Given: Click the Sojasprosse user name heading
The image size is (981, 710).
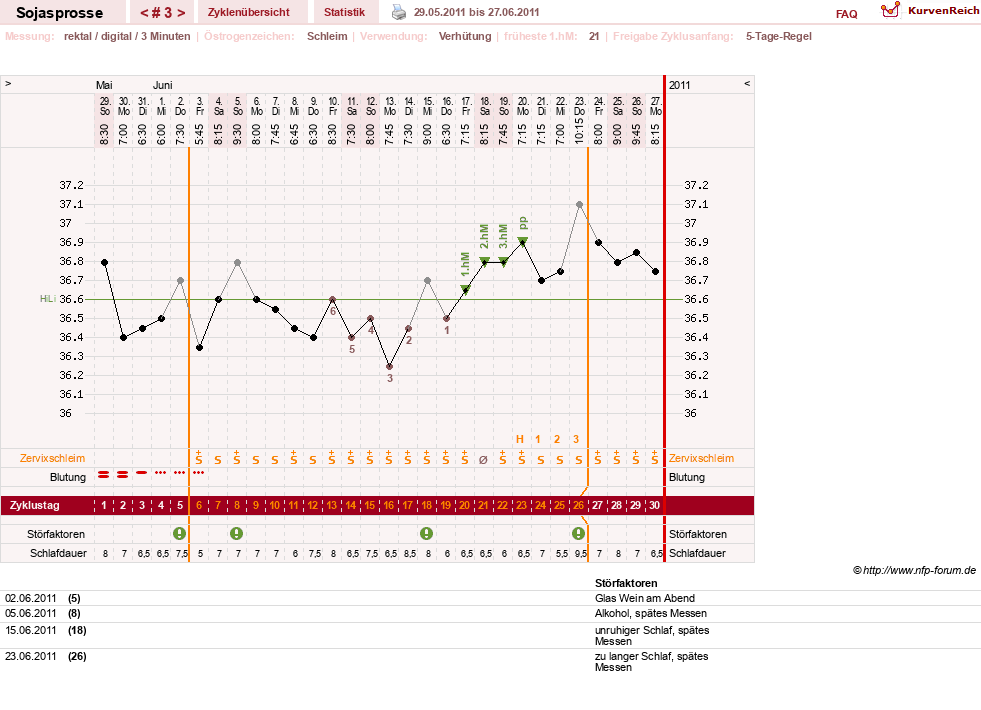Looking at the screenshot, I should coord(59,13).
